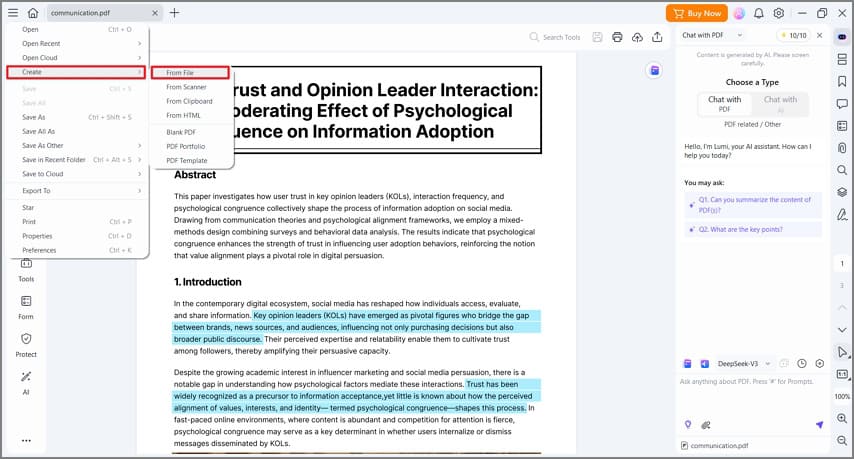This screenshot has width=854, height=459.
Task: Focus the Ask anything about PDF input
Action: pyautogui.click(x=754, y=395)
